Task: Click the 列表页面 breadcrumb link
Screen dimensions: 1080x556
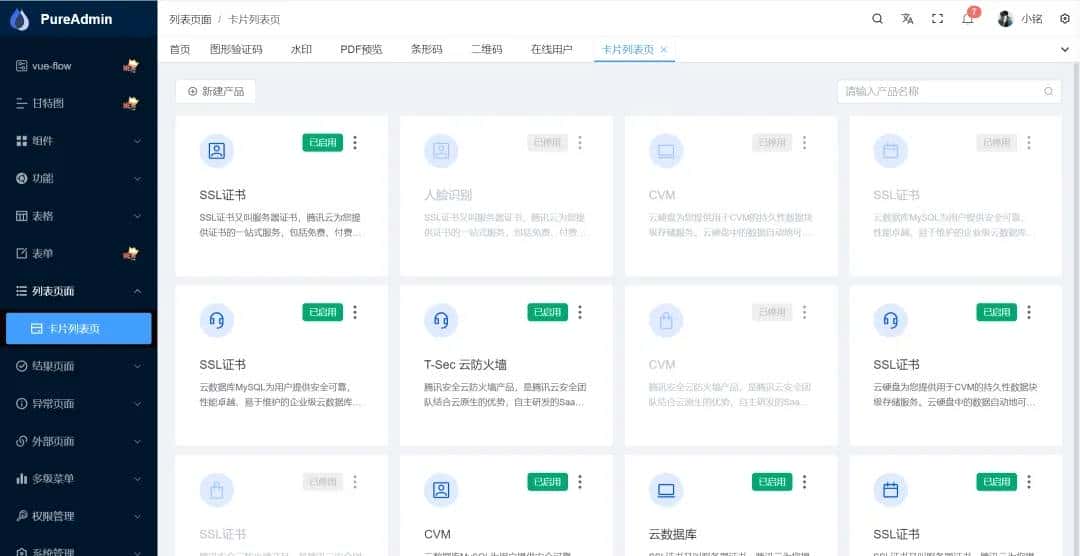Action: pyautogui.click(x=190, y=19)
